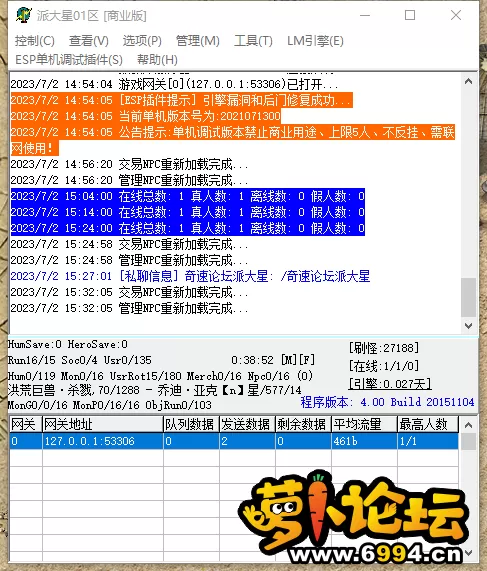Image resolution: width=487 pixels, height=571 pixels.
Task: Minimize the 派大星01区 window
Action: click(x=365, y=15)
